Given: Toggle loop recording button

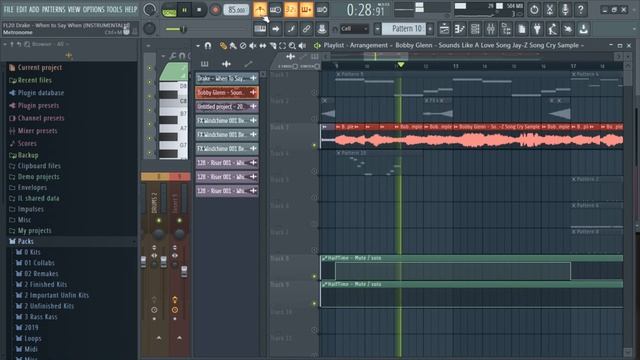Looking at the screenshot, I should [322, 9].
